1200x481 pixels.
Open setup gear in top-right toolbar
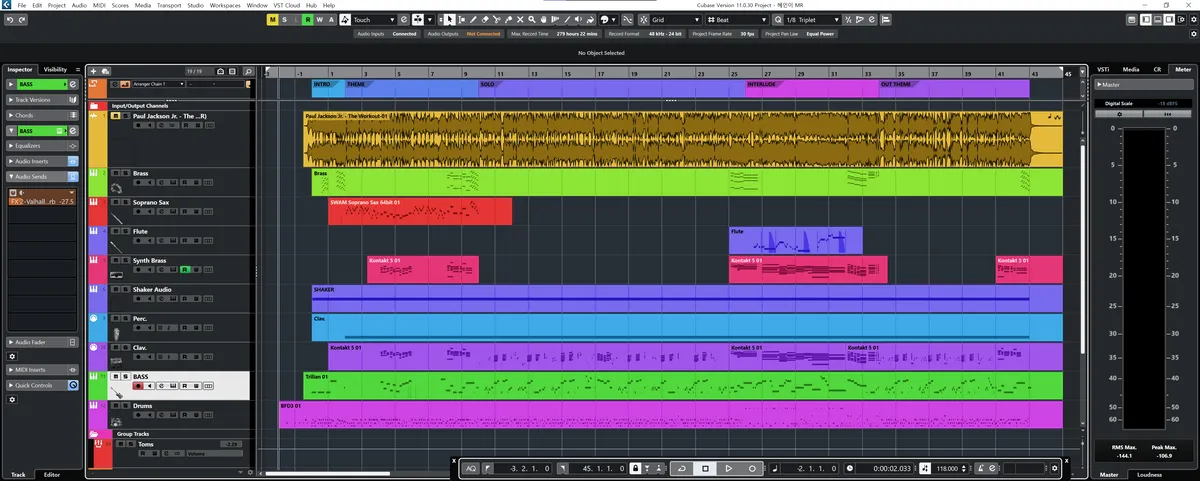[1192, 20]
